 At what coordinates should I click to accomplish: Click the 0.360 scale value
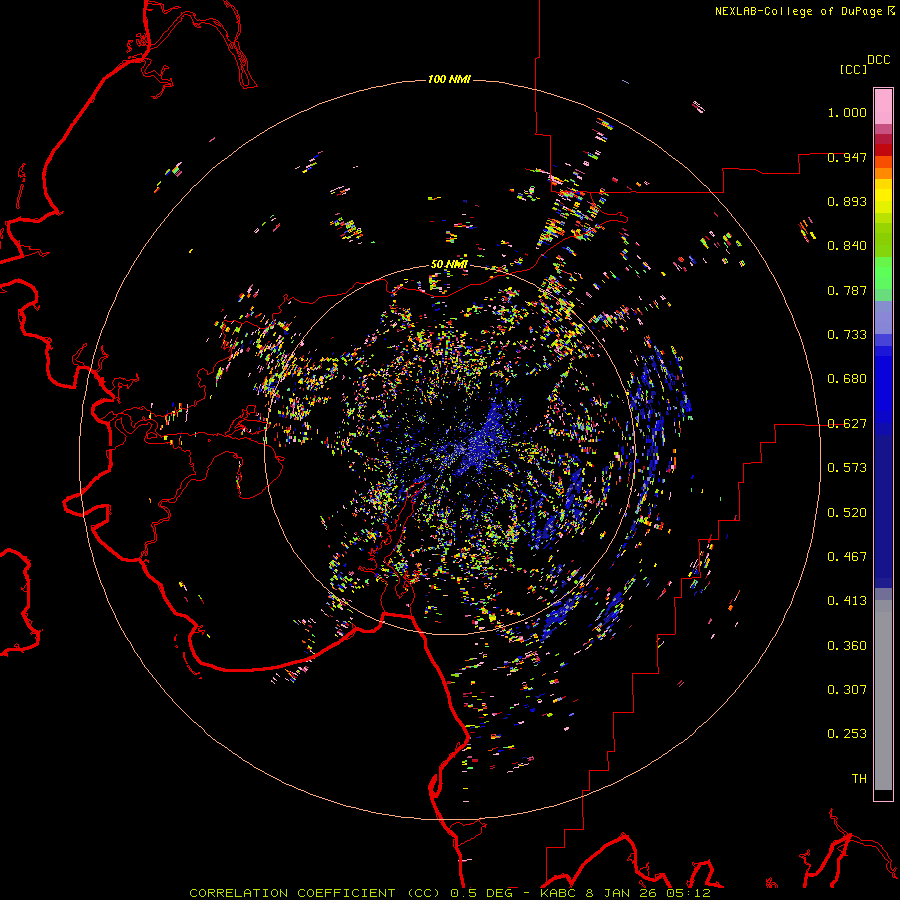click(x=847, y=646)
